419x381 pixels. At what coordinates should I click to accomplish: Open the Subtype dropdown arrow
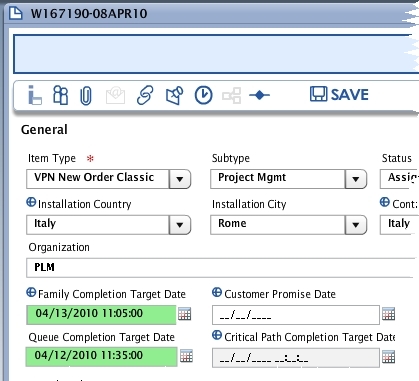click(356, 179)
